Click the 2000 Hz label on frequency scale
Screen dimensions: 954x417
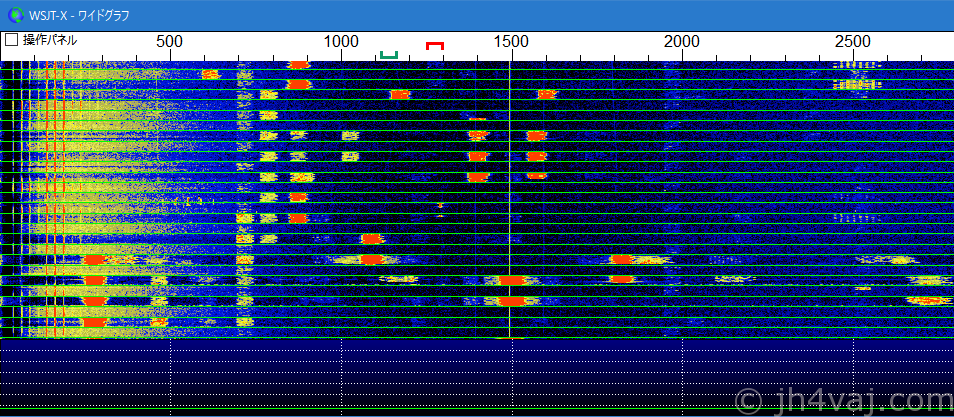(682, 41)
